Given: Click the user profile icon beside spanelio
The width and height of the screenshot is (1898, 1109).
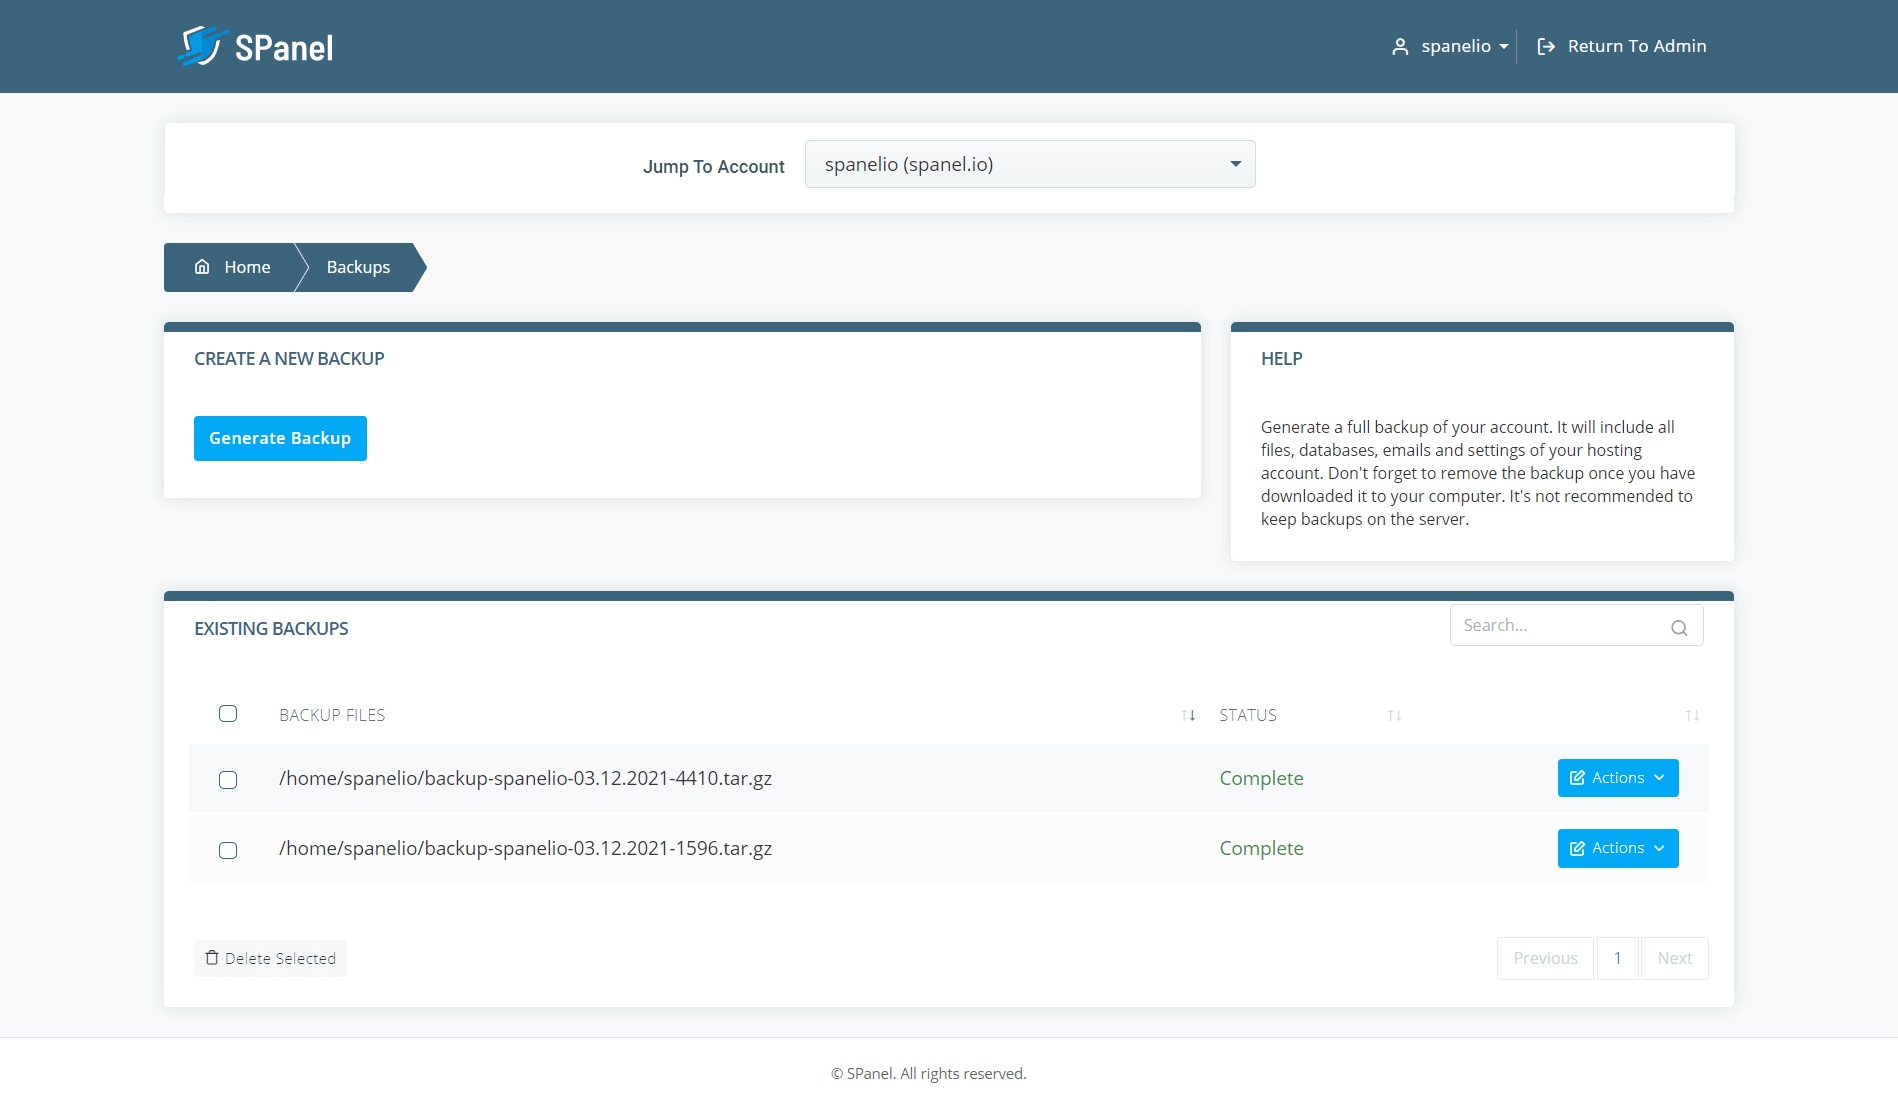Looking at the screenshot, I should tap(1400, 46).
